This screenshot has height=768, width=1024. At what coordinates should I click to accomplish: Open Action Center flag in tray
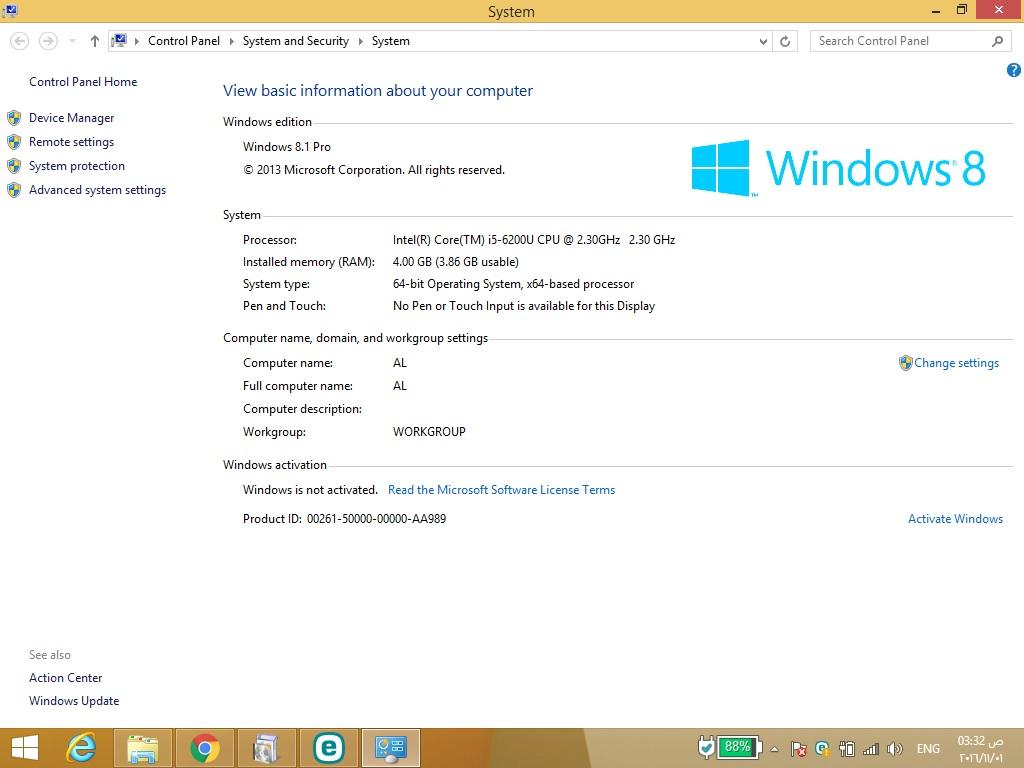coord(798,749)
